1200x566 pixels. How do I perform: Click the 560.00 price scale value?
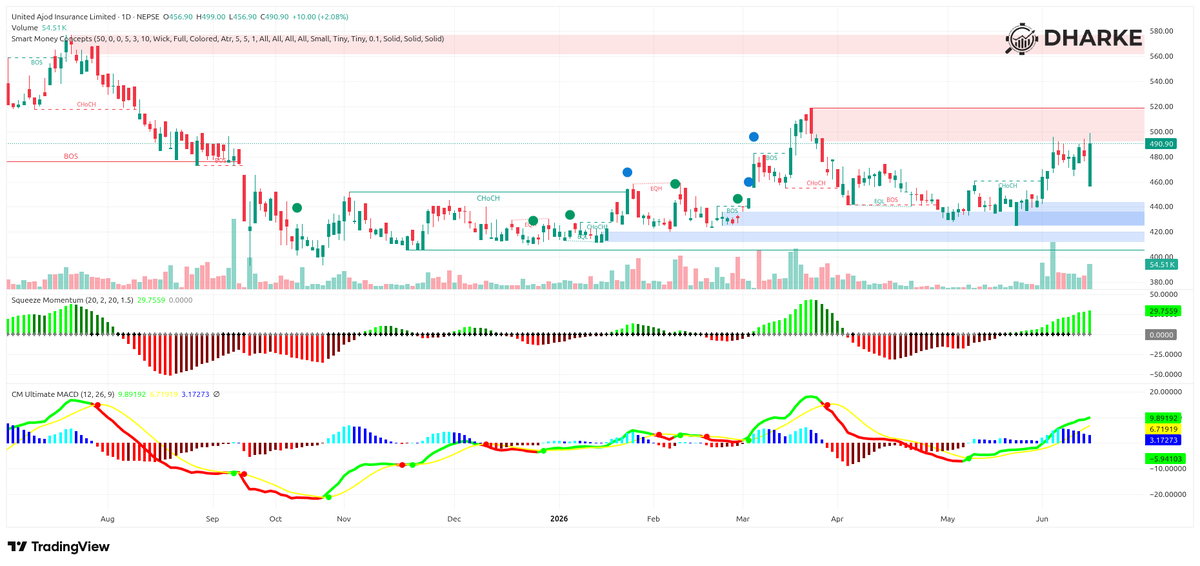coord(1161,57)
